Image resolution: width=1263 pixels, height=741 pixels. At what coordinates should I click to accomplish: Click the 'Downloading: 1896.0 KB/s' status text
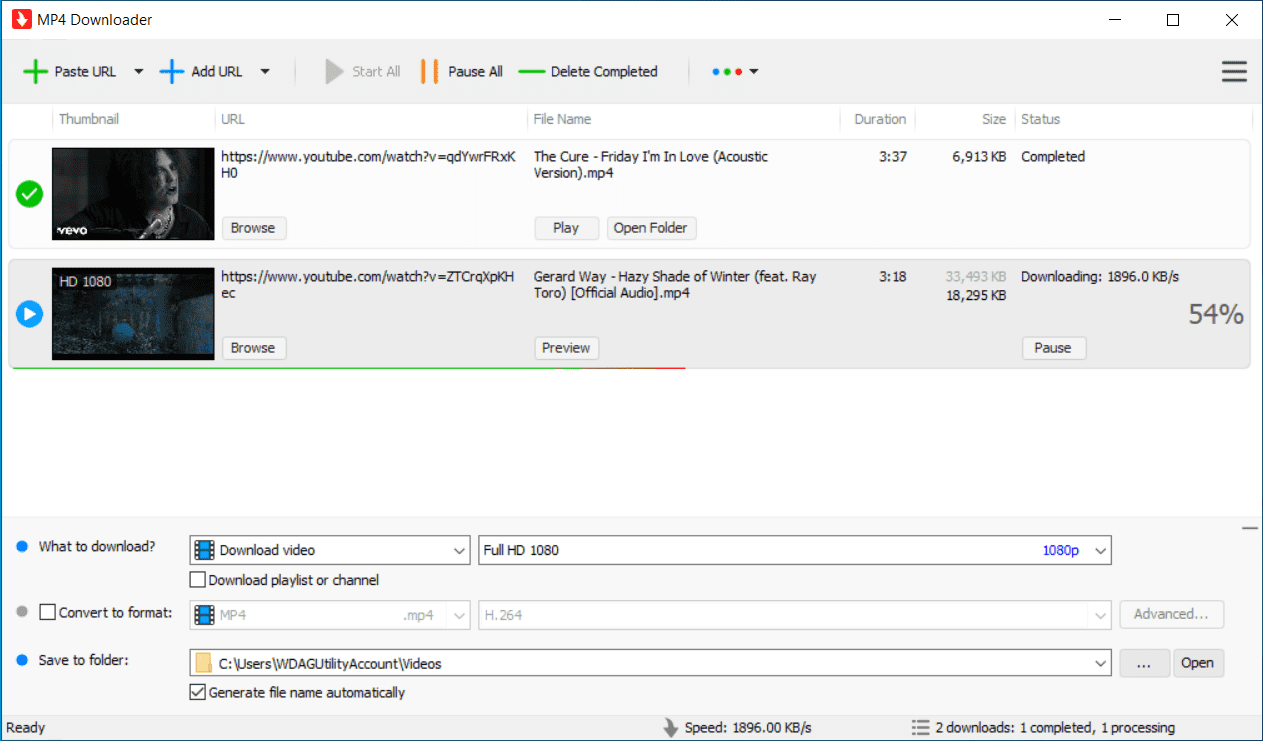click(x=1100, y=277)
